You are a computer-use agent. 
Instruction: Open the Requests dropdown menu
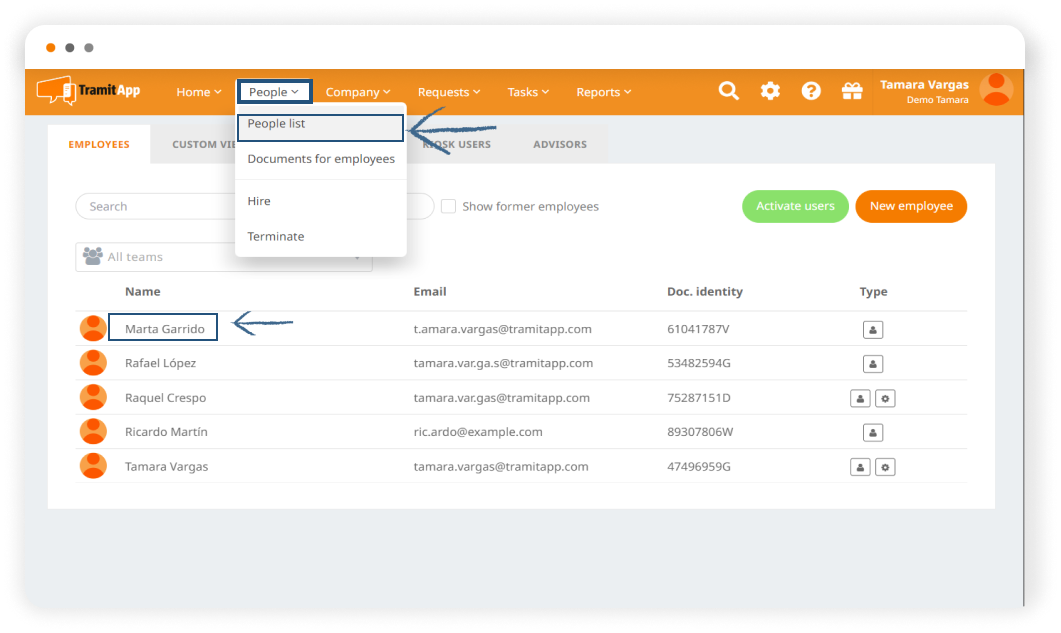pos(449,92)
